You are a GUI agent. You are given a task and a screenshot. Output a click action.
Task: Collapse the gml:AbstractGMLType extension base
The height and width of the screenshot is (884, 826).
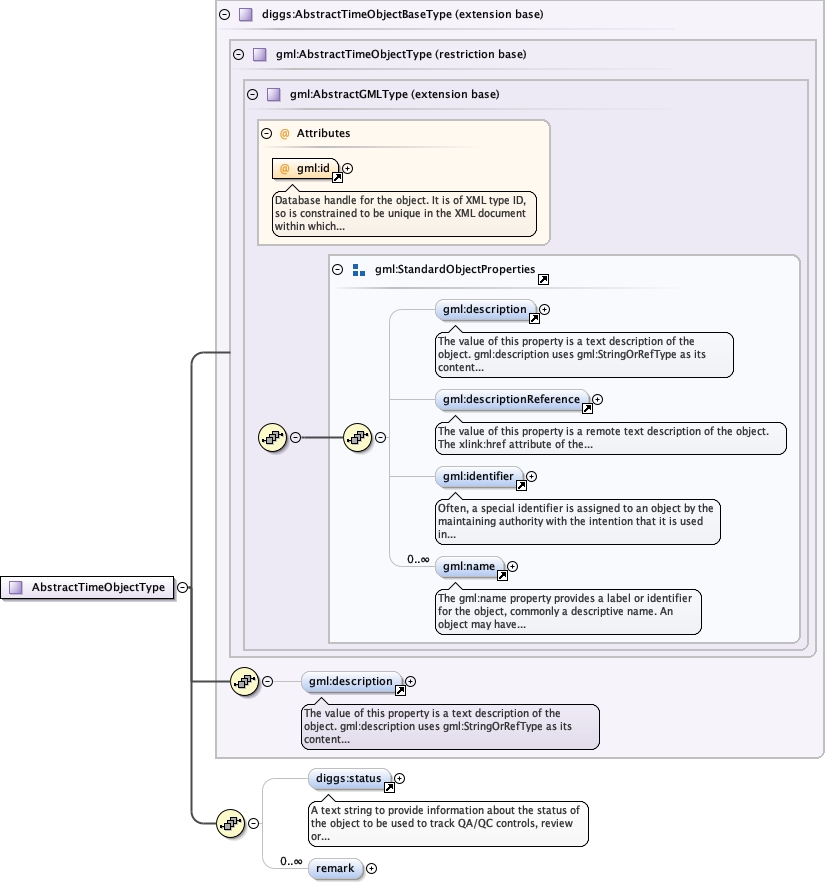252,94
